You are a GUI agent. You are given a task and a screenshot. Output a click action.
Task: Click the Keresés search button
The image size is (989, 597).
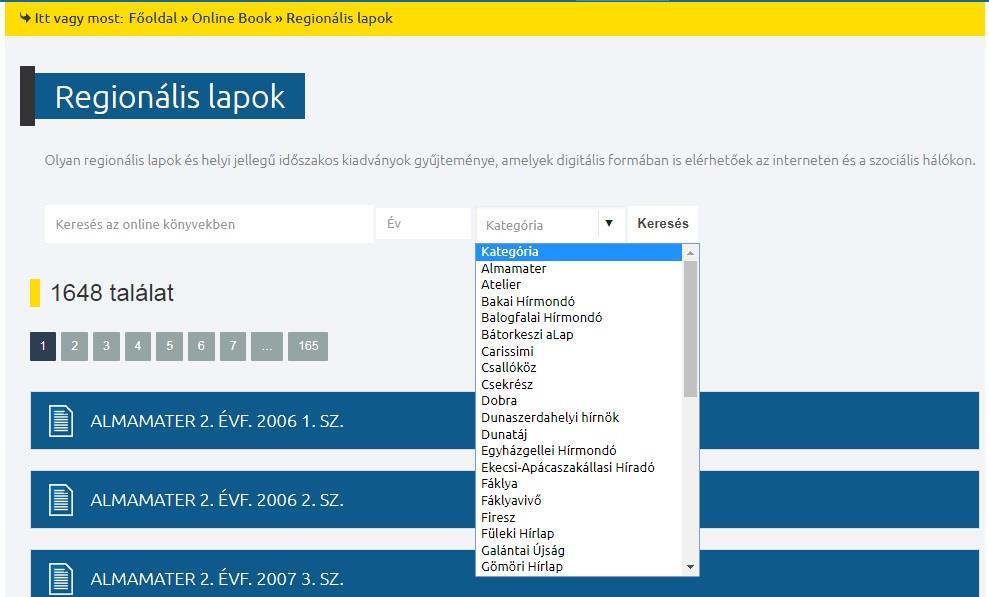(663, 223)
